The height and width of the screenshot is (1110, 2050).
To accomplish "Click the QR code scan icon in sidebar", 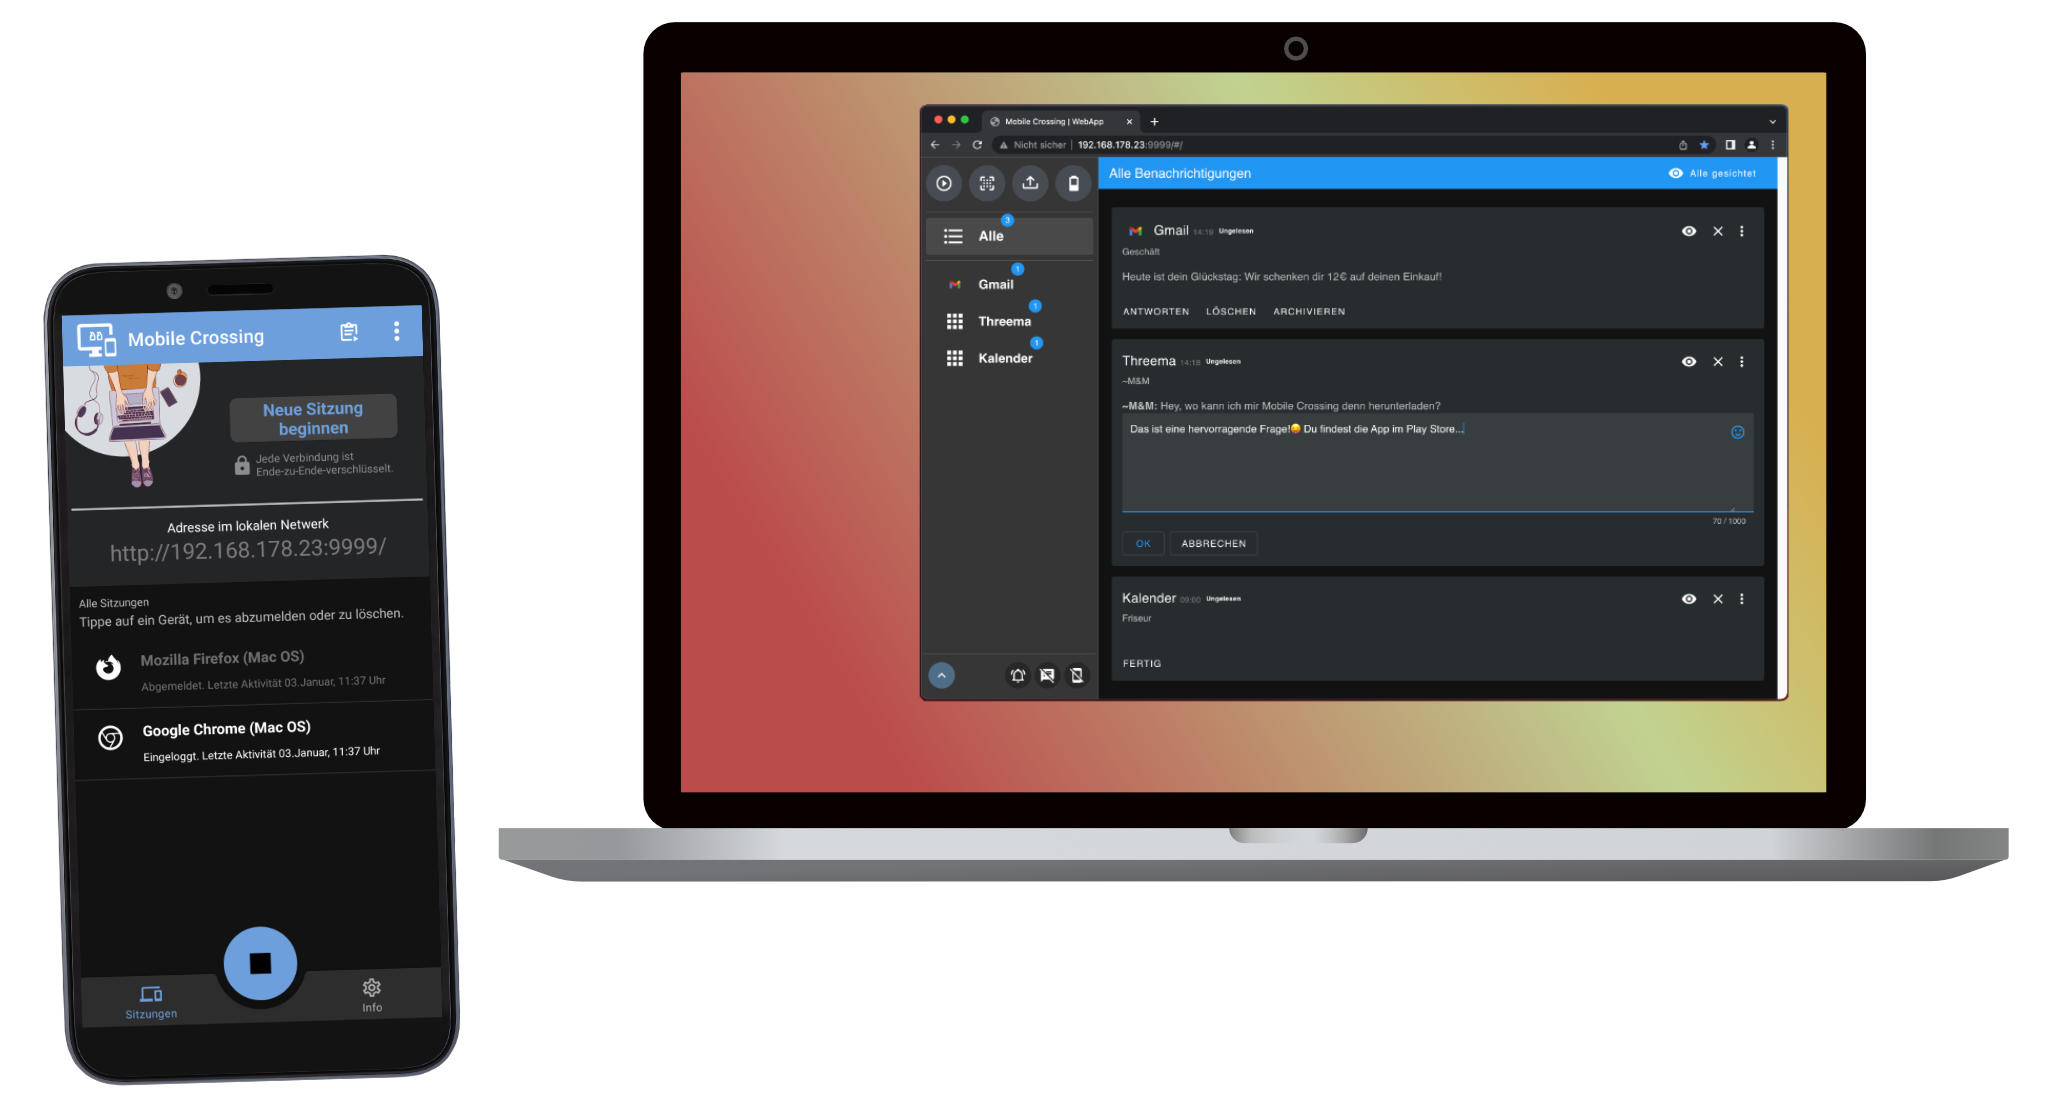I will [987, 183].
